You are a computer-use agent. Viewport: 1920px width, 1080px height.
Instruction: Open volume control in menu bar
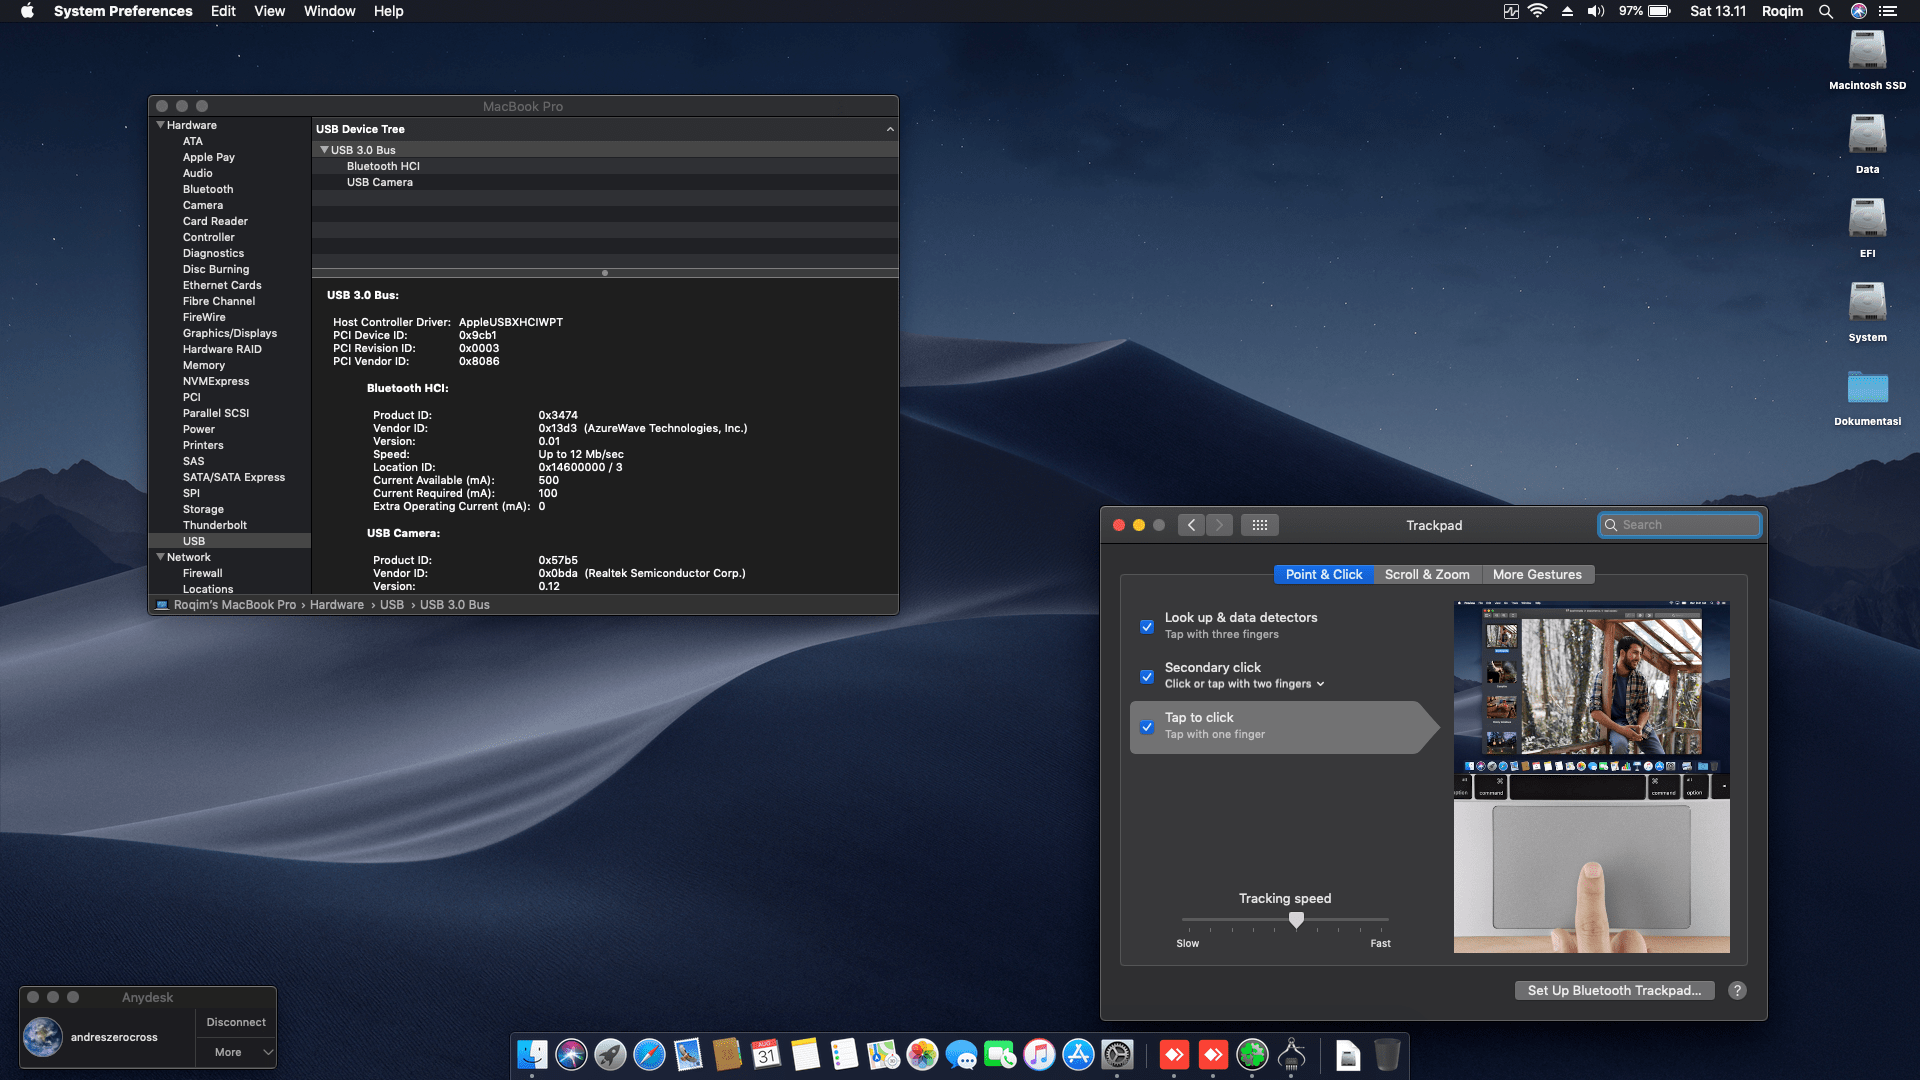click(1596, 11)
